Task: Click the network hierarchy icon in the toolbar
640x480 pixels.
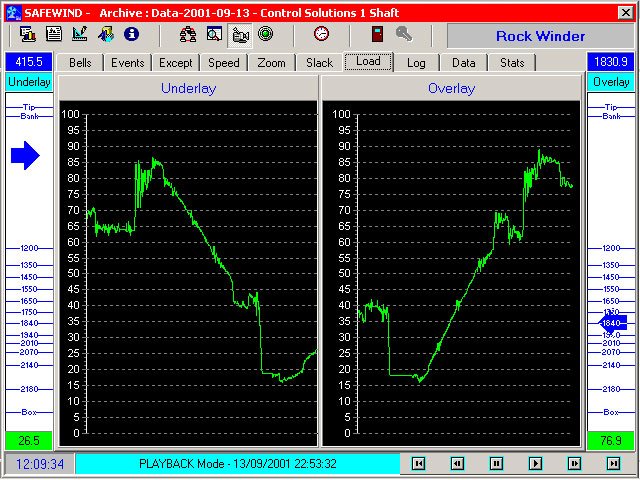Action: pyautogui.click(x=188, y=34)
